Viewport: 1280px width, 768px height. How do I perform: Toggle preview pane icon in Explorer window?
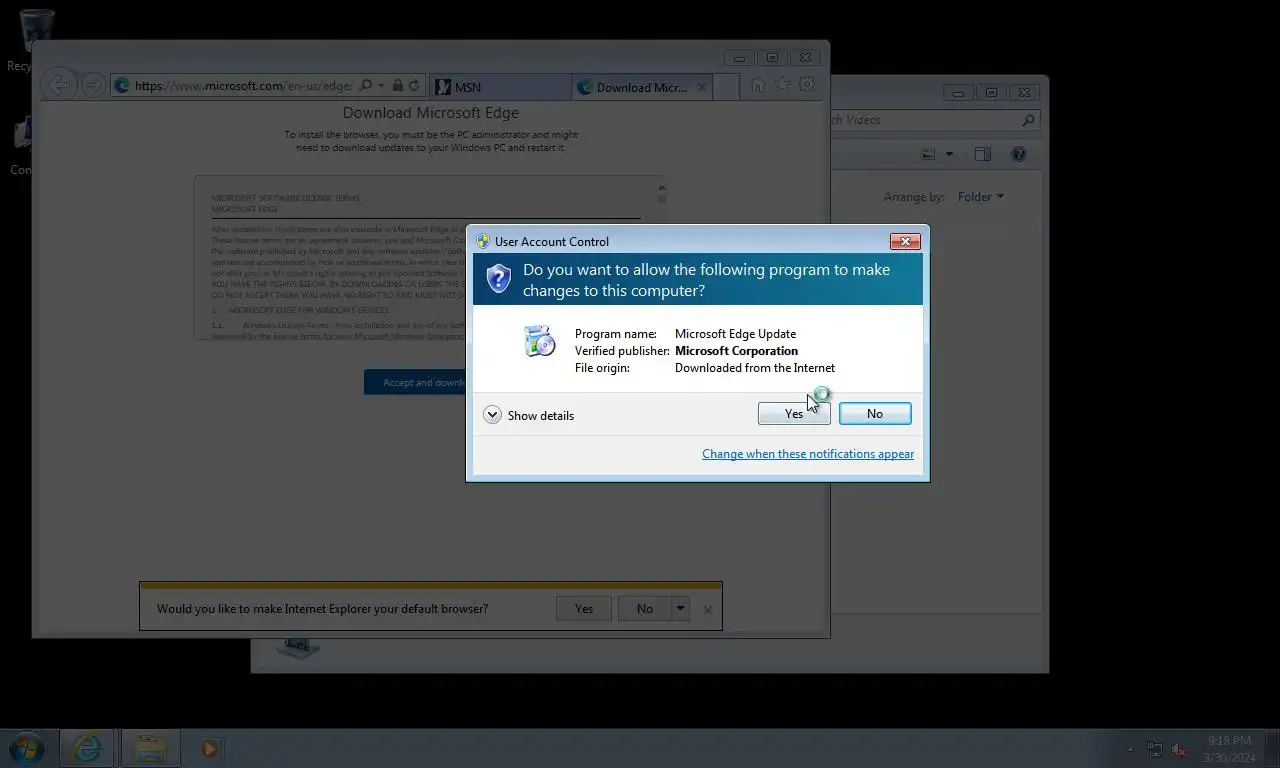[983, 154]
